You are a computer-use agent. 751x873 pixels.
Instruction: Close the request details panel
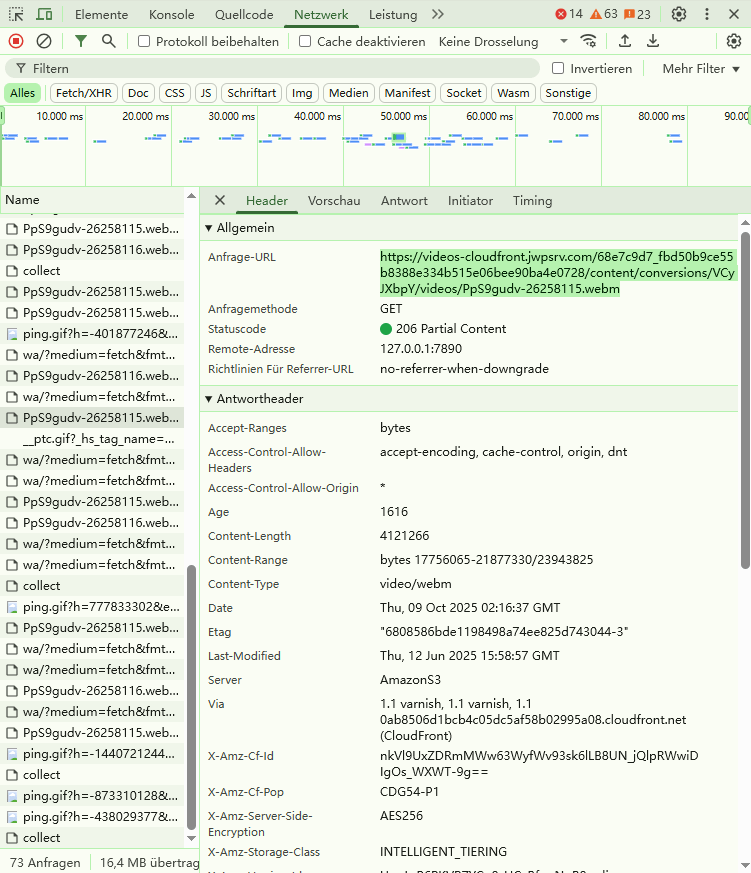(x=220, y=200)
